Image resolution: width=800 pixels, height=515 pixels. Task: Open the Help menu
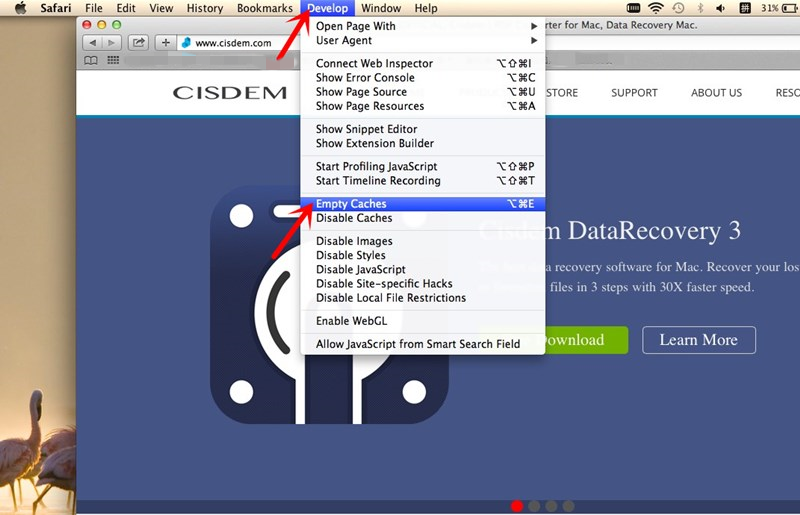426,8
